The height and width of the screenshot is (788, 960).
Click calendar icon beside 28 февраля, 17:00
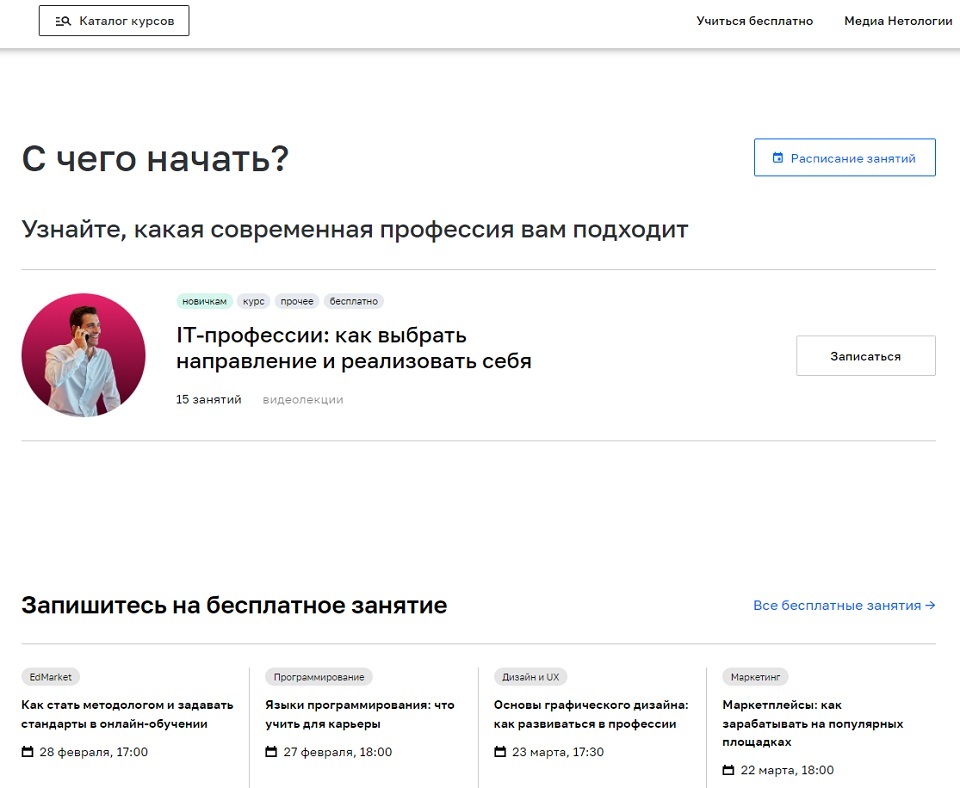[27, 752]
